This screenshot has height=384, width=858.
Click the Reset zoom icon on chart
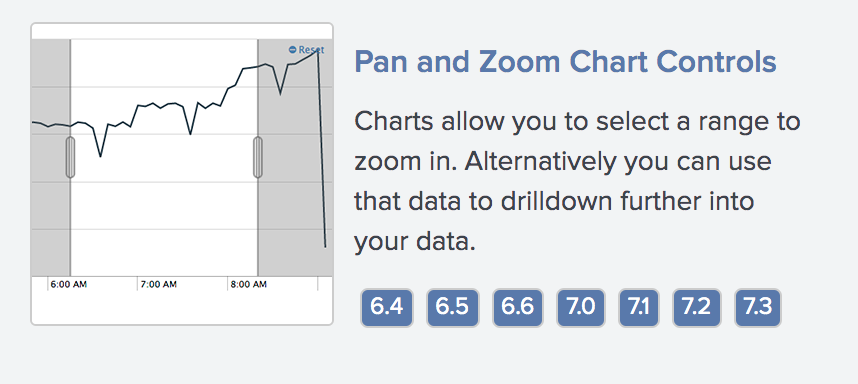(x=292, y=50)
